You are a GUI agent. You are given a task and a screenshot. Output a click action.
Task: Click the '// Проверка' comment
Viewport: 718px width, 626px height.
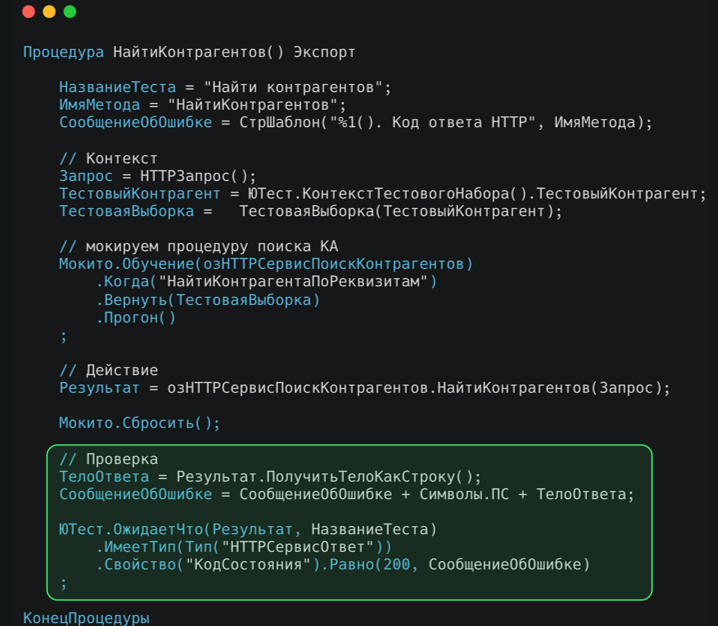(109, 459)
